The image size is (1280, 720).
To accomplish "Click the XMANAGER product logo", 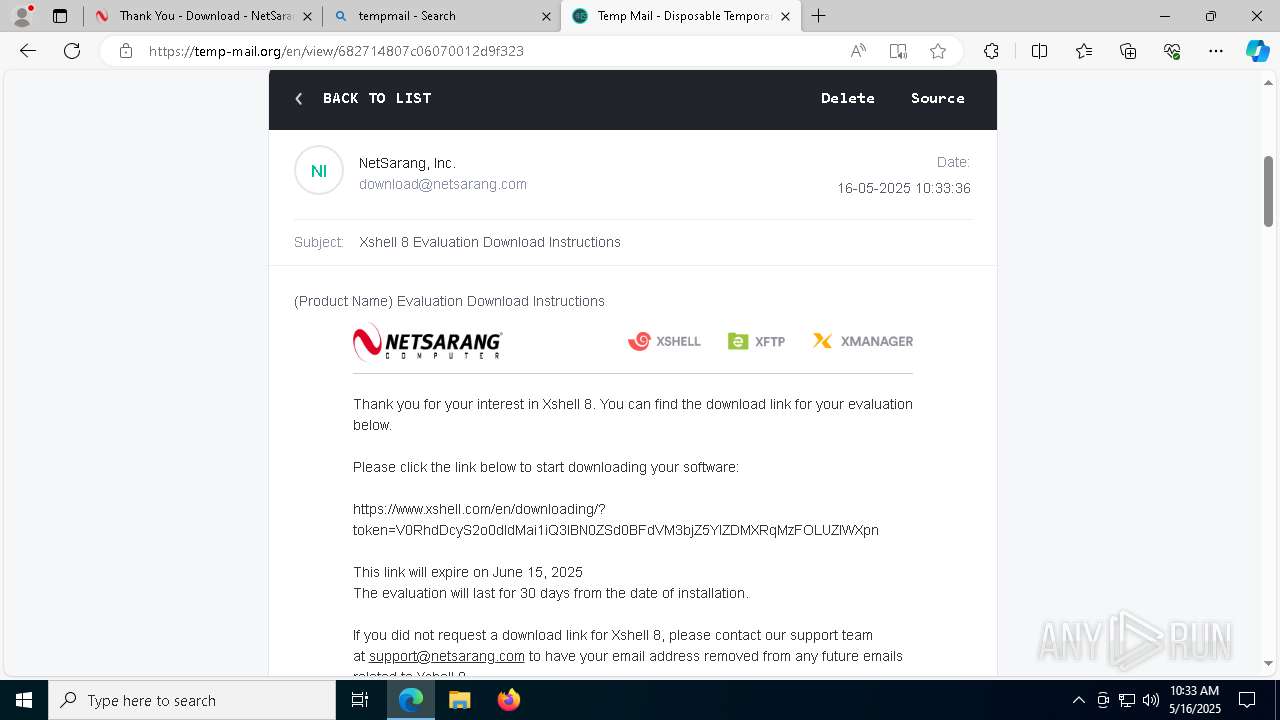I will click(863, 341).
